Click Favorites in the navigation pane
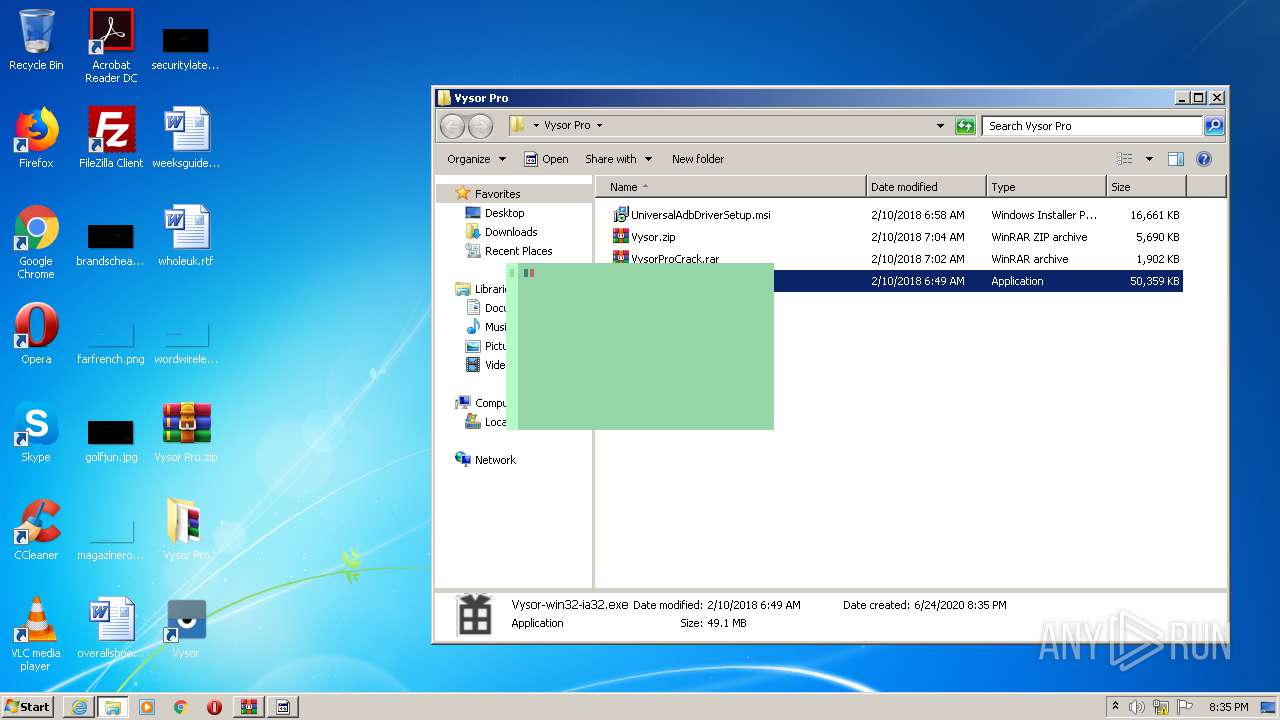The width and height of the screenshot is (1280, 720). [497, 194]
